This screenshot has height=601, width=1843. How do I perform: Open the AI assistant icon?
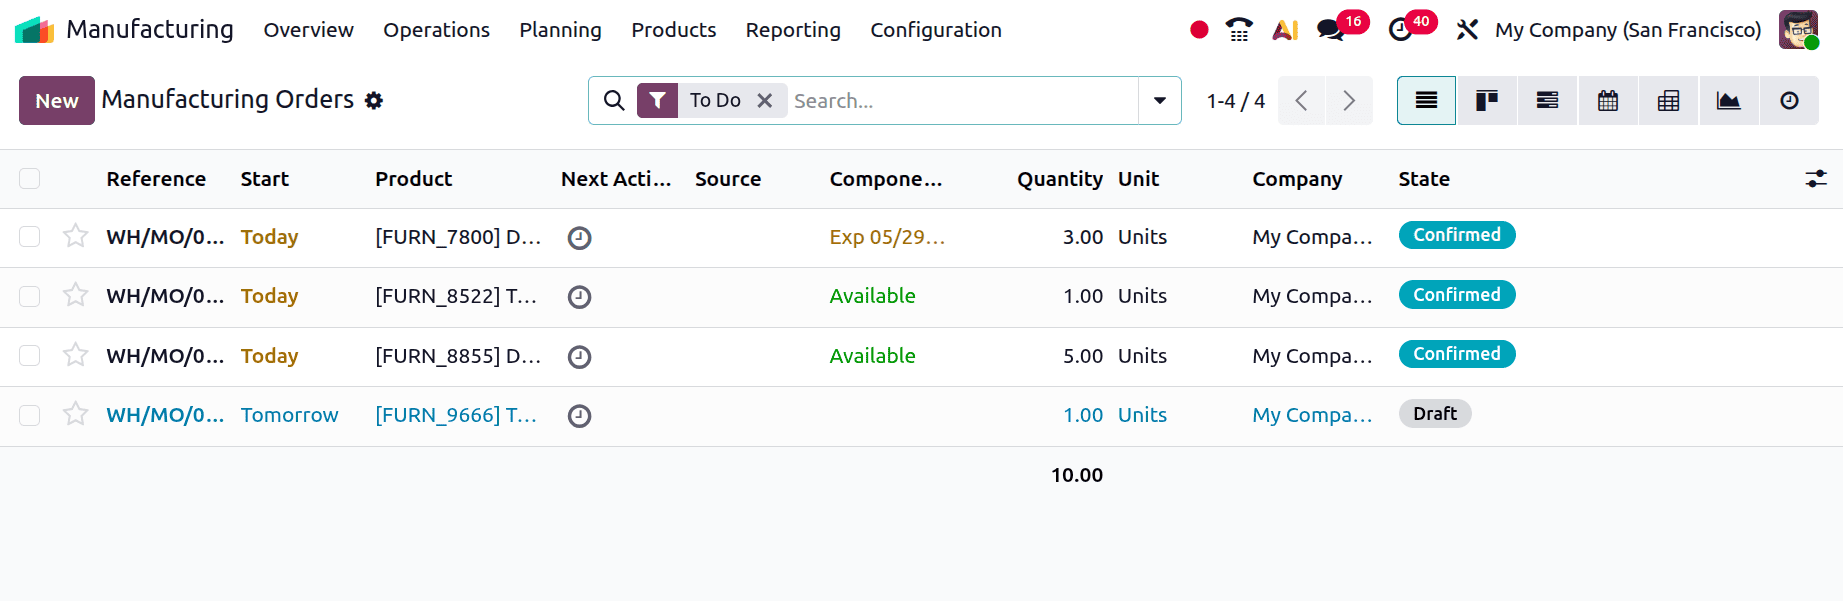point(1285,30)
